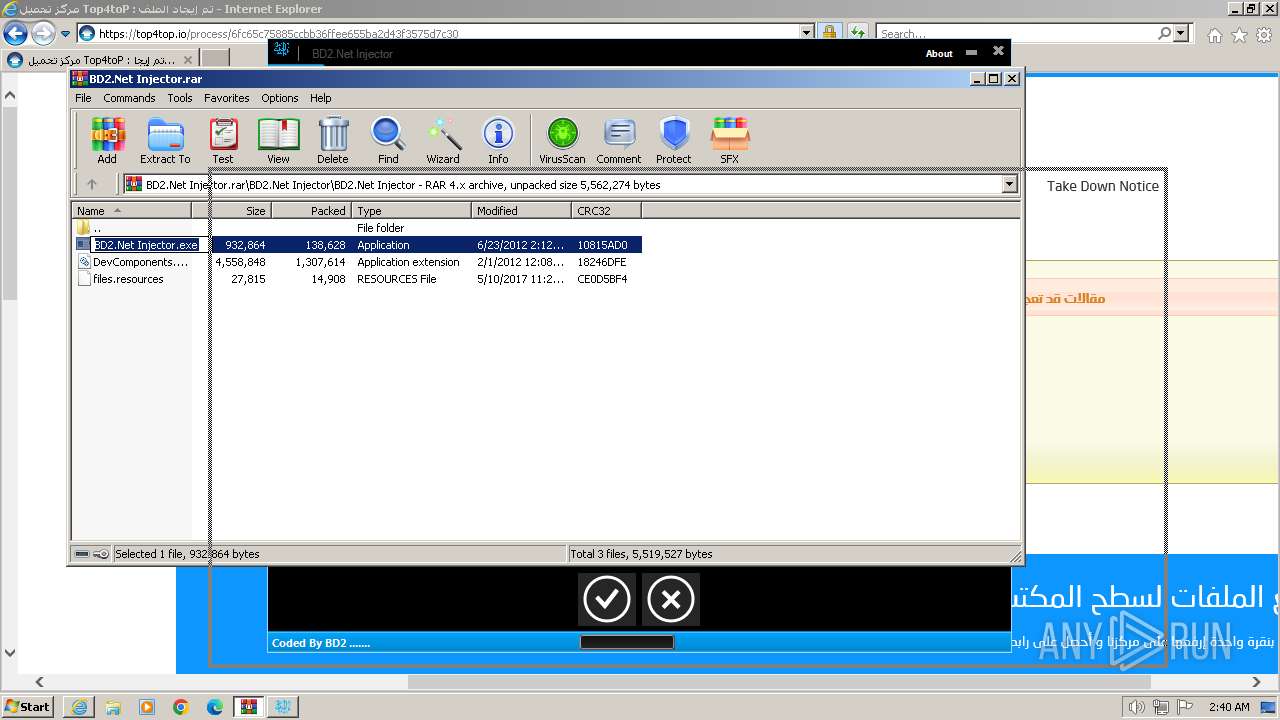Sort by the CRC32 column header
1280x720 pixels.
point(606,211)
